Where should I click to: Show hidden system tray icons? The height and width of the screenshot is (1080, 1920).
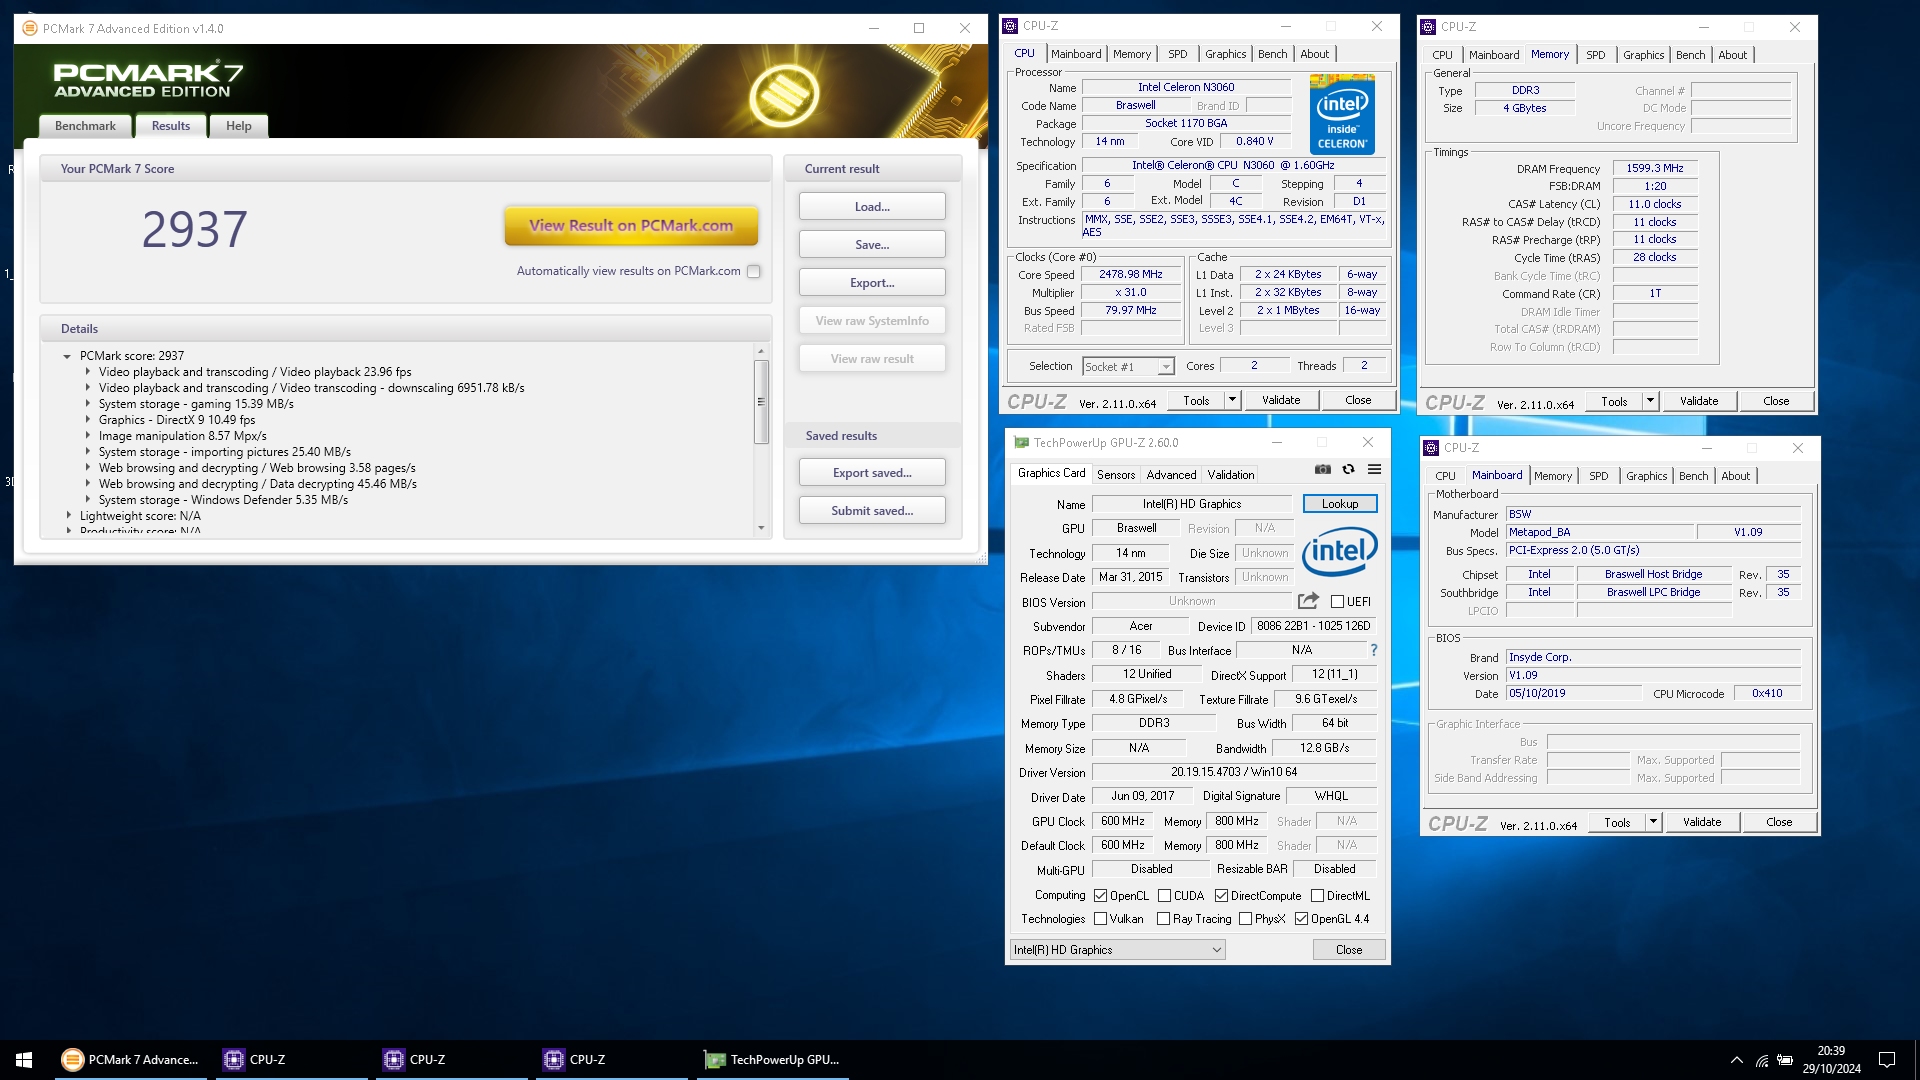tap(1736, 1060)
